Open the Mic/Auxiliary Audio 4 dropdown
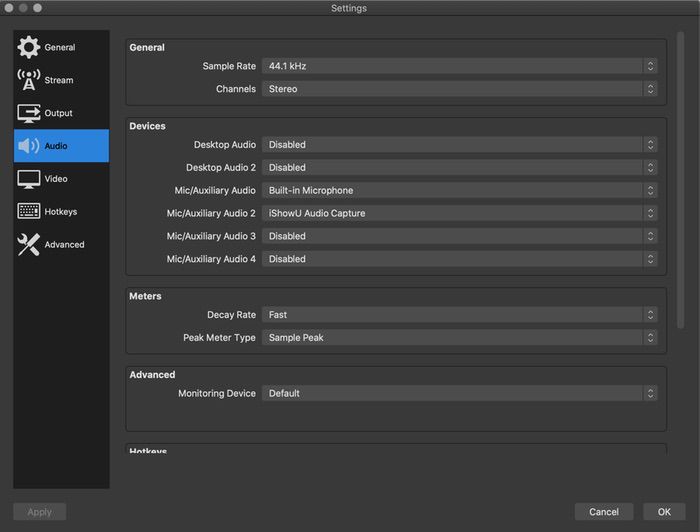The image size is (700, 532). pos(459,259)
